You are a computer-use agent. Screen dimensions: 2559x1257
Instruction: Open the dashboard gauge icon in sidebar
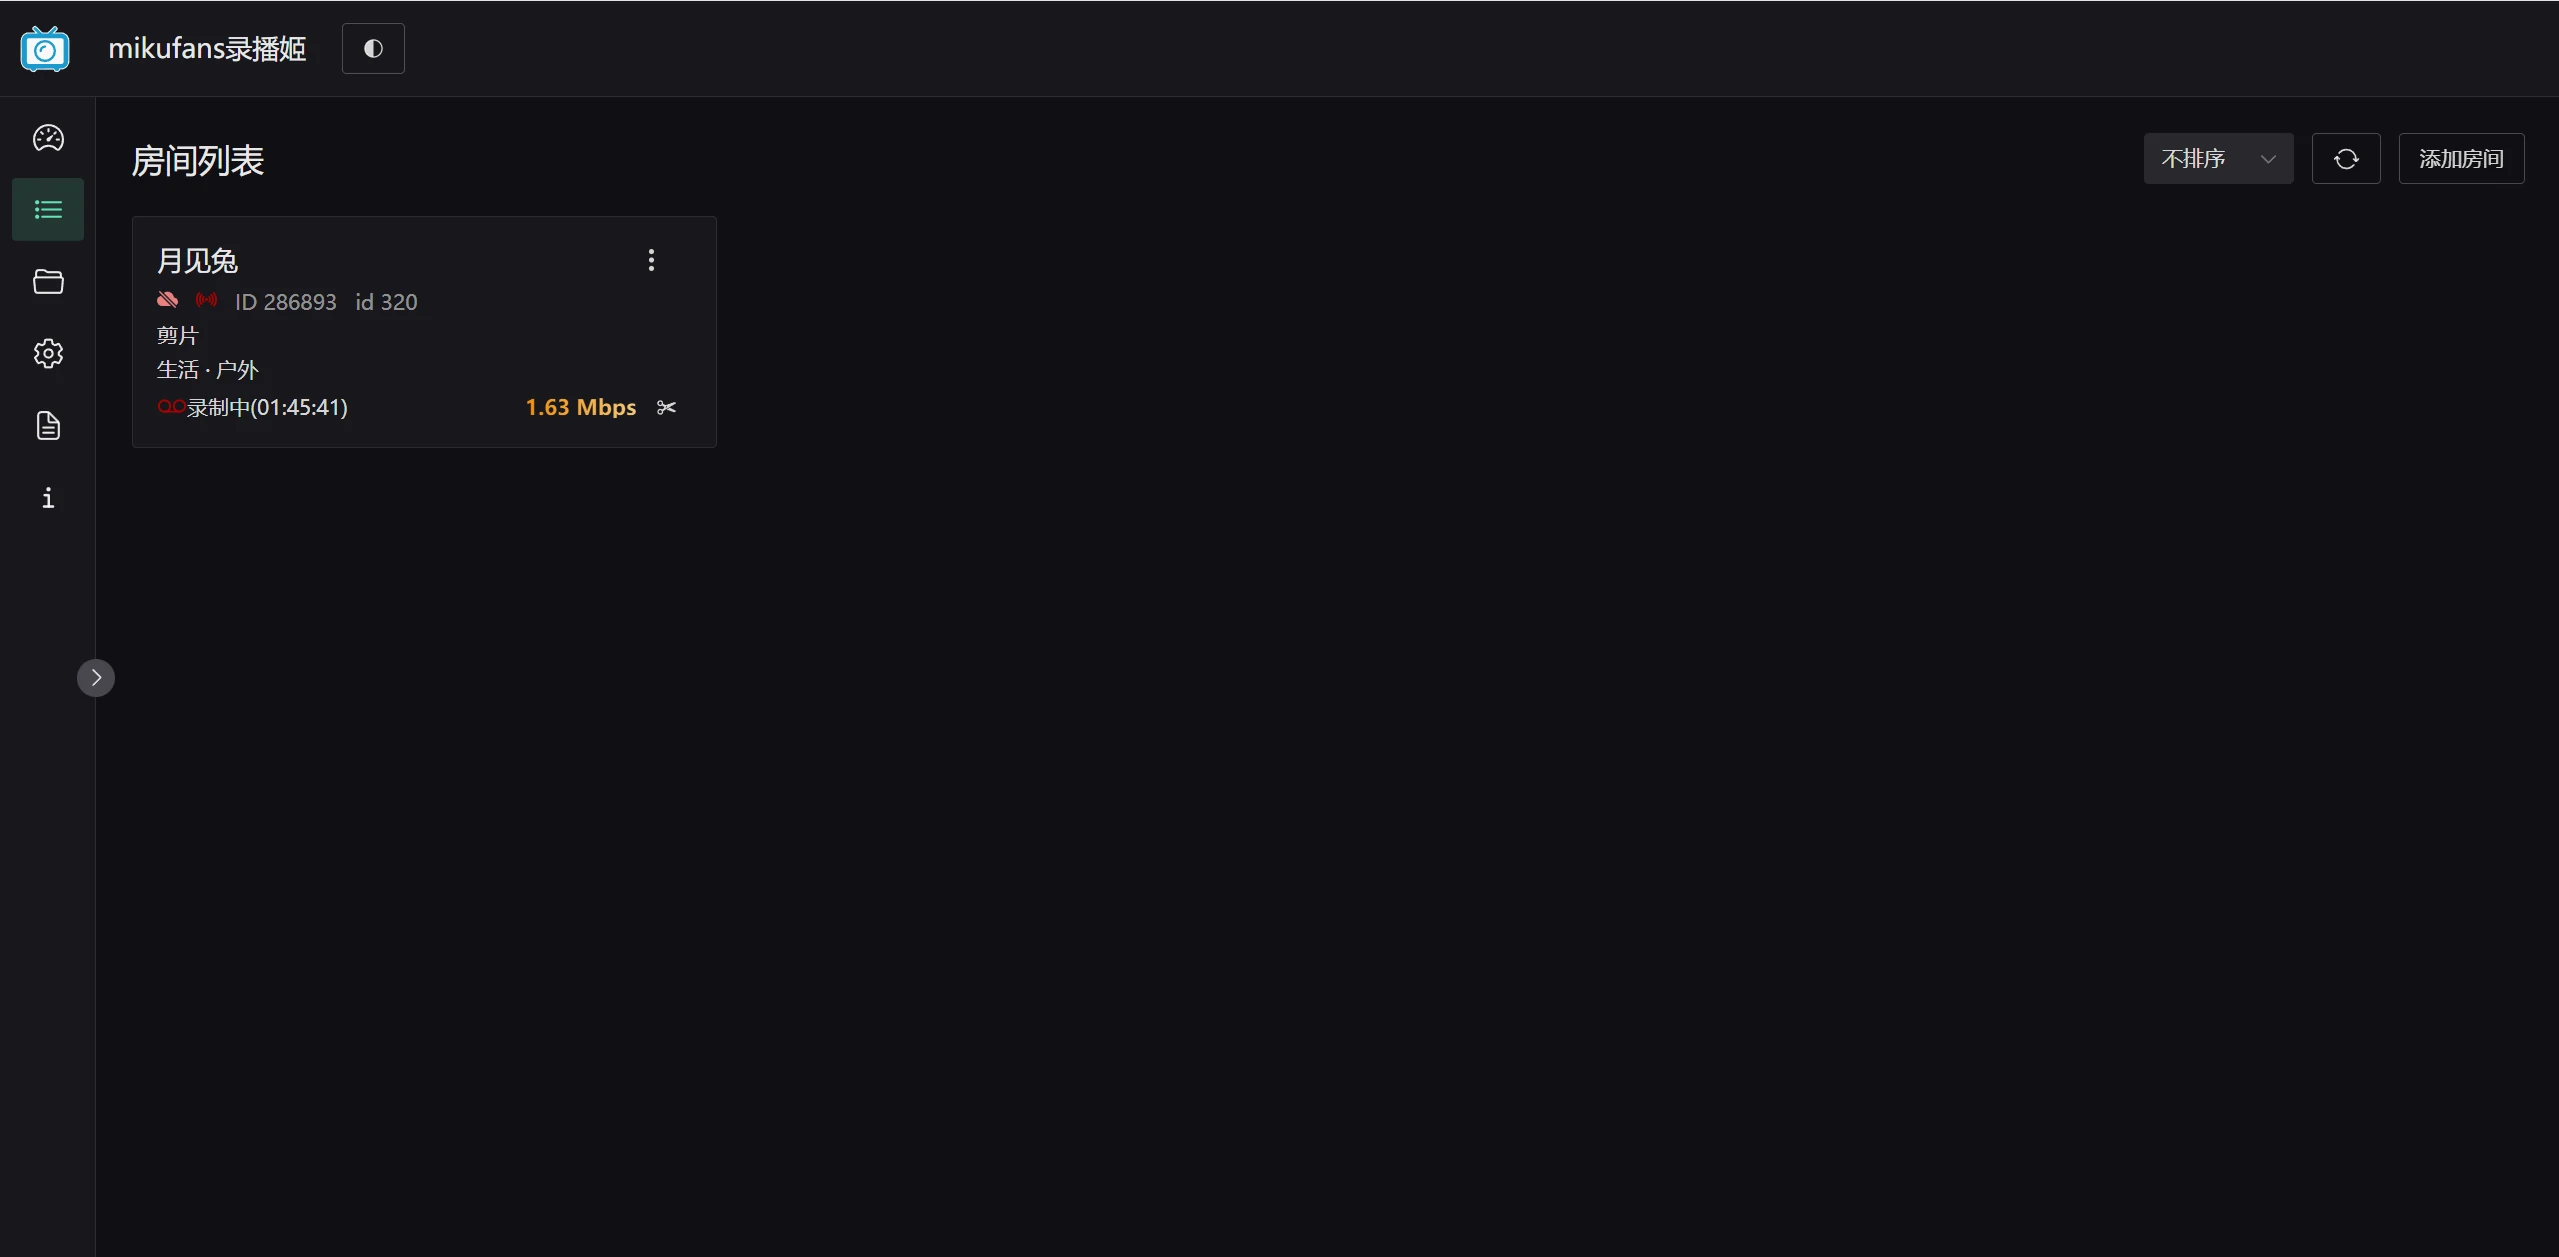coord(48,138)
